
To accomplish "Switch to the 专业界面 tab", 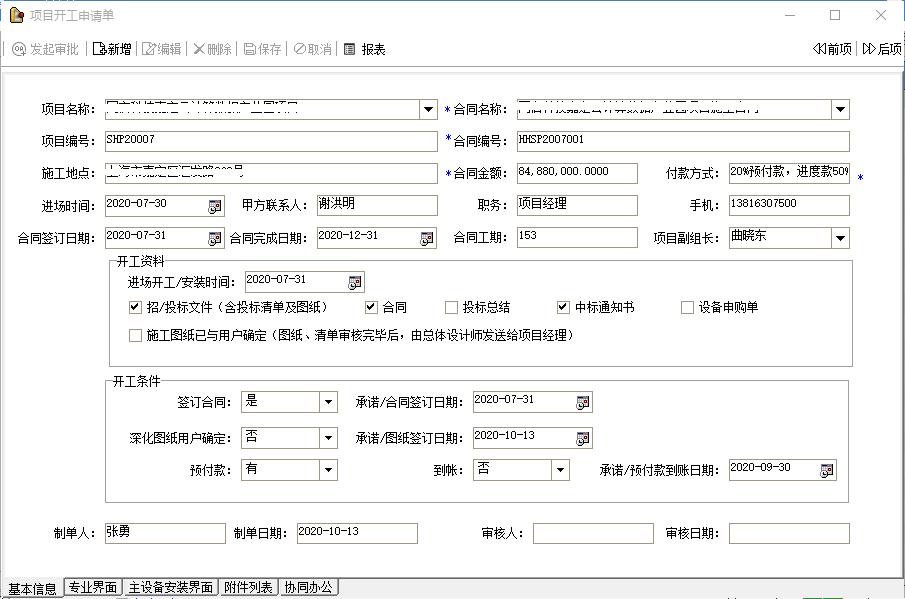I will pos(93,588).
